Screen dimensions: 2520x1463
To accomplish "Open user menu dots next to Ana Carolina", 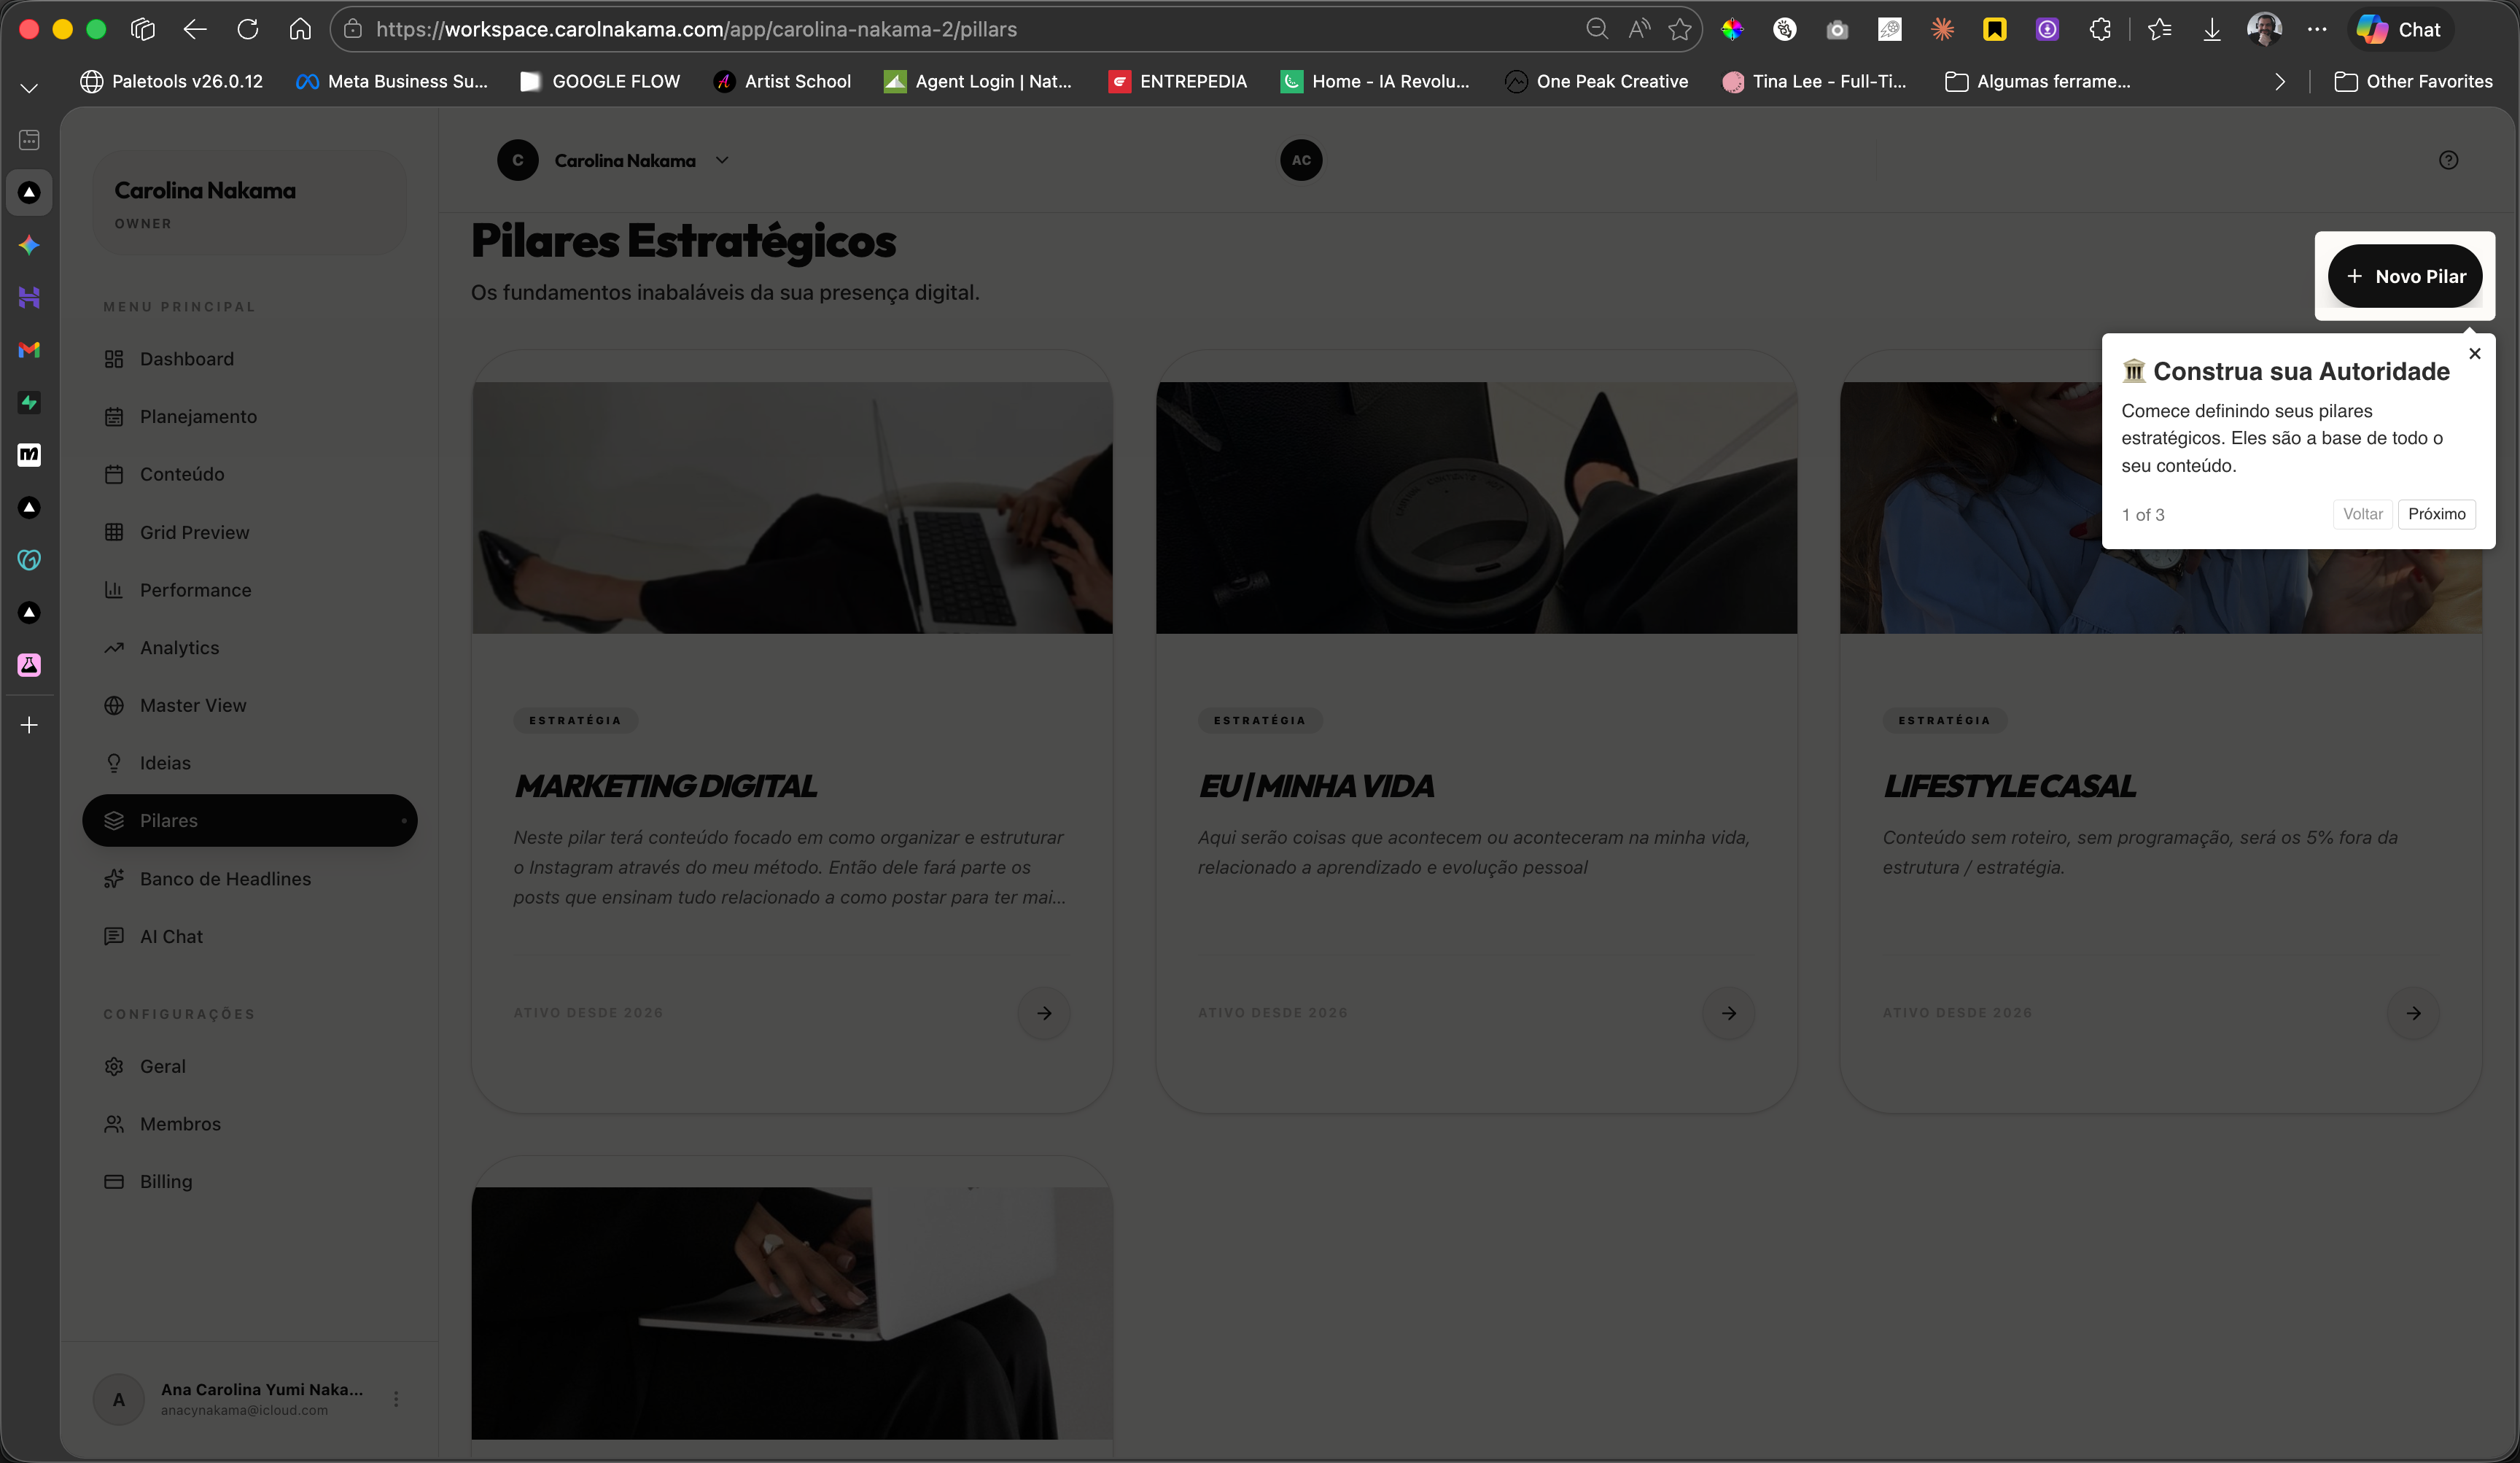I will point(396,1399).
